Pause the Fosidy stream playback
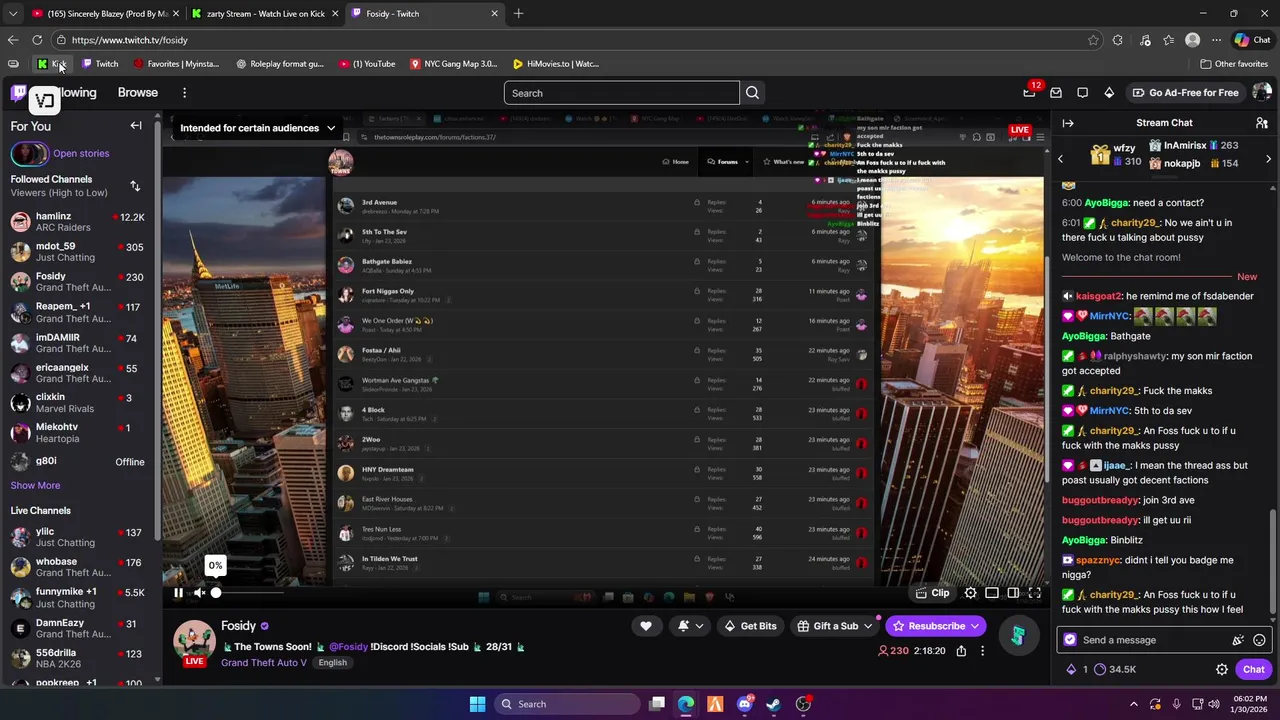The image size is (1280, 720). point(178,593)
